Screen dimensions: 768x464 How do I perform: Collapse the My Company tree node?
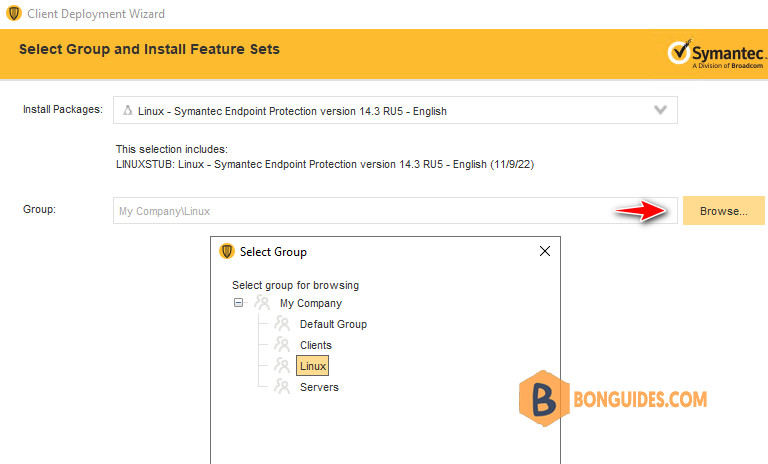(x=238, y=303)
